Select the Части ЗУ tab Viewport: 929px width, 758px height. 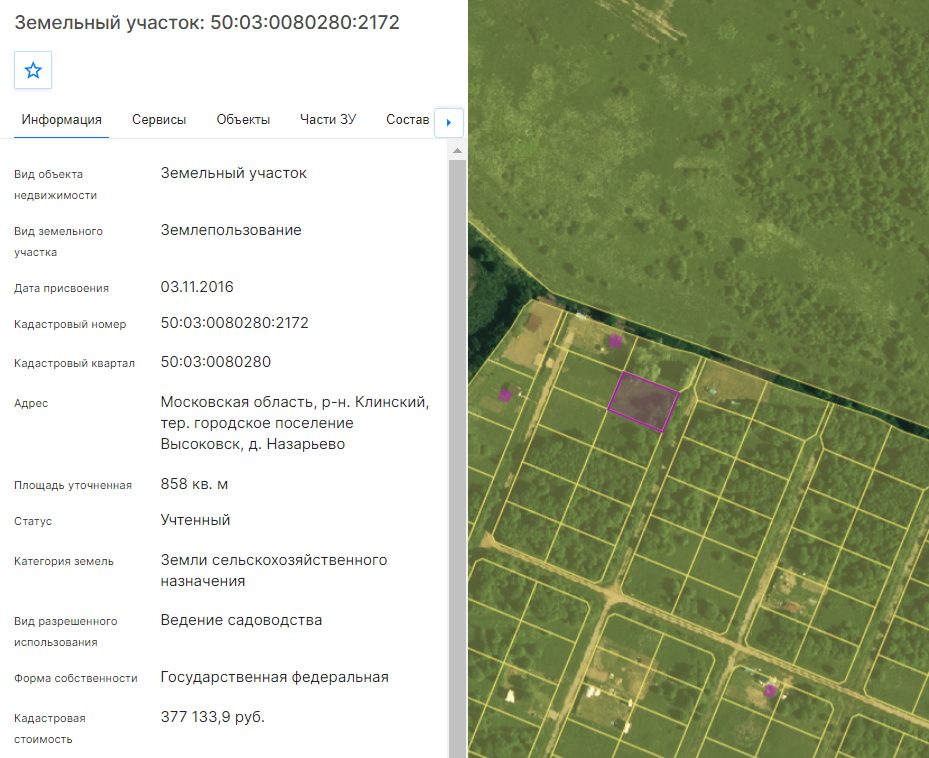pos(328,120)
